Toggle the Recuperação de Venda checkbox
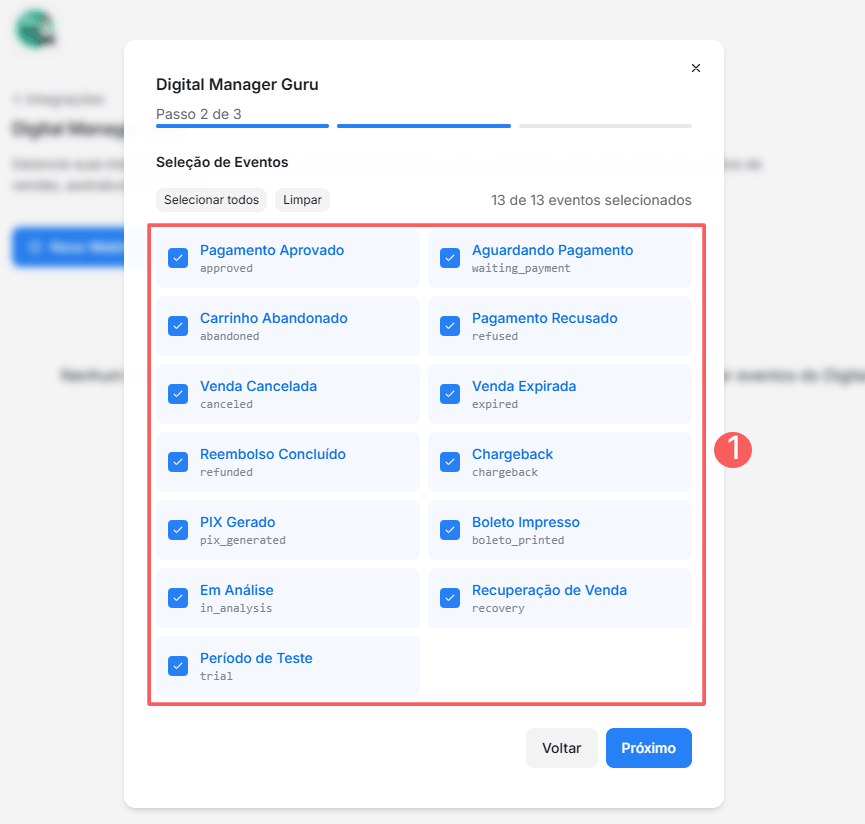Screen dimensions: 865x824 [x=450, y=598]
